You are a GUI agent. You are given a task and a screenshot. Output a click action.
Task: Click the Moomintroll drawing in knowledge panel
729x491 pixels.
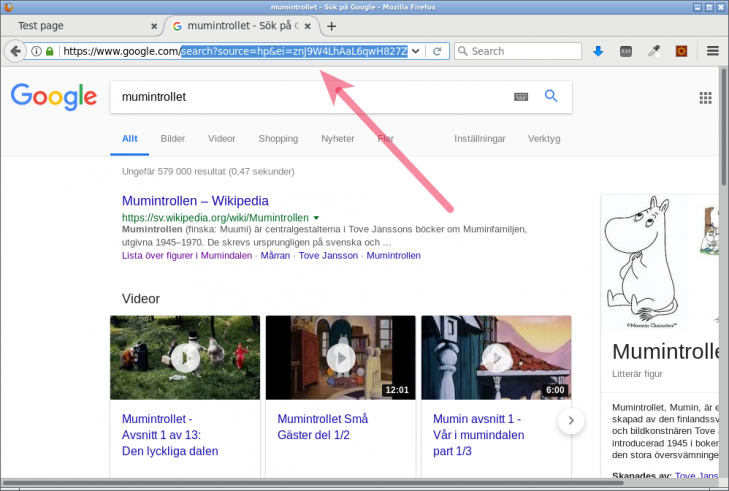pos(643,261)
